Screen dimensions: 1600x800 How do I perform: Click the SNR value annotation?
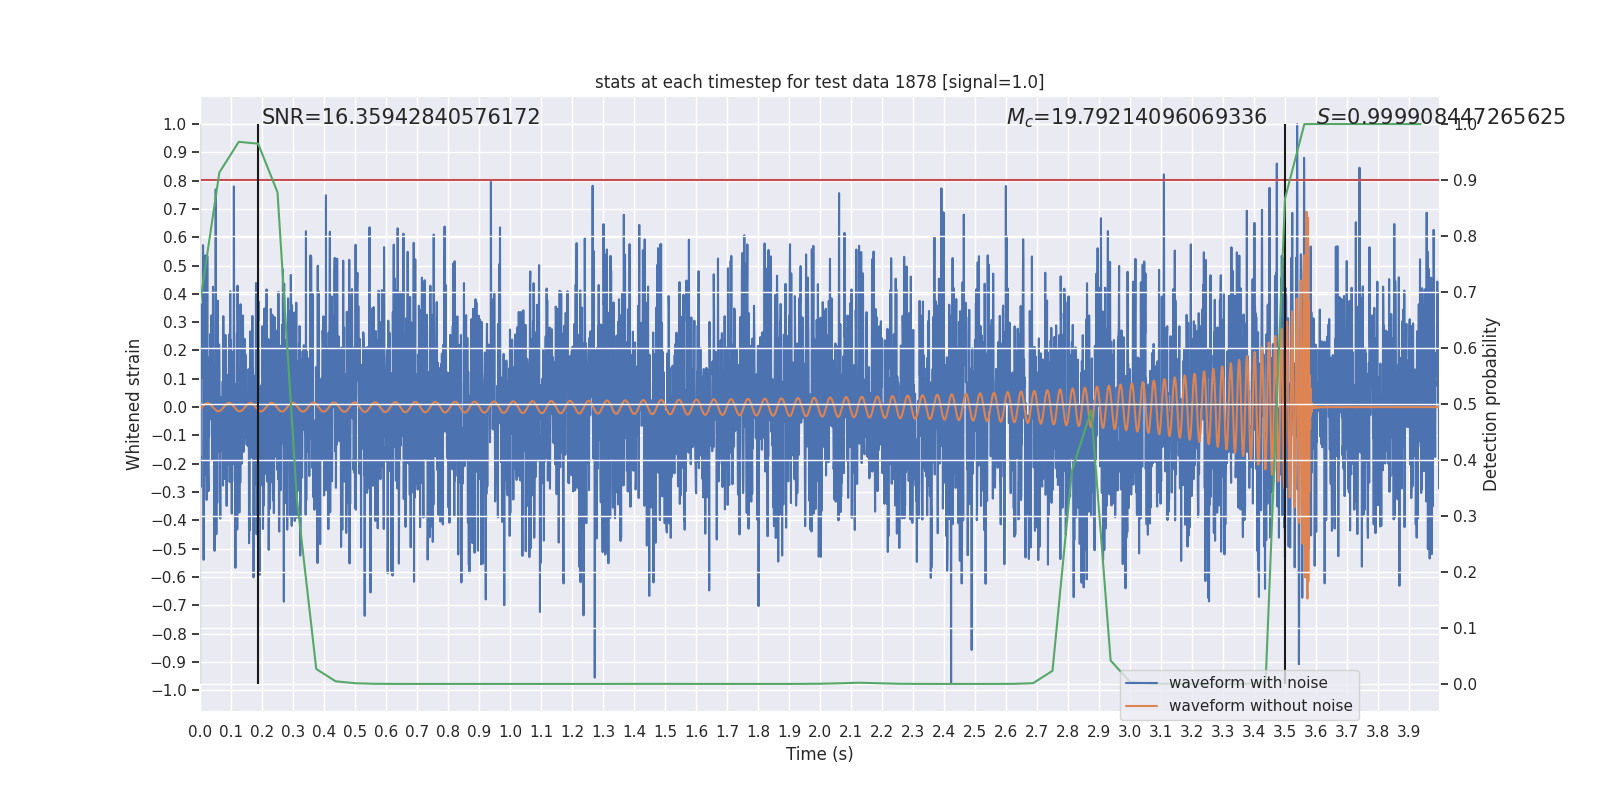point(400,117)
